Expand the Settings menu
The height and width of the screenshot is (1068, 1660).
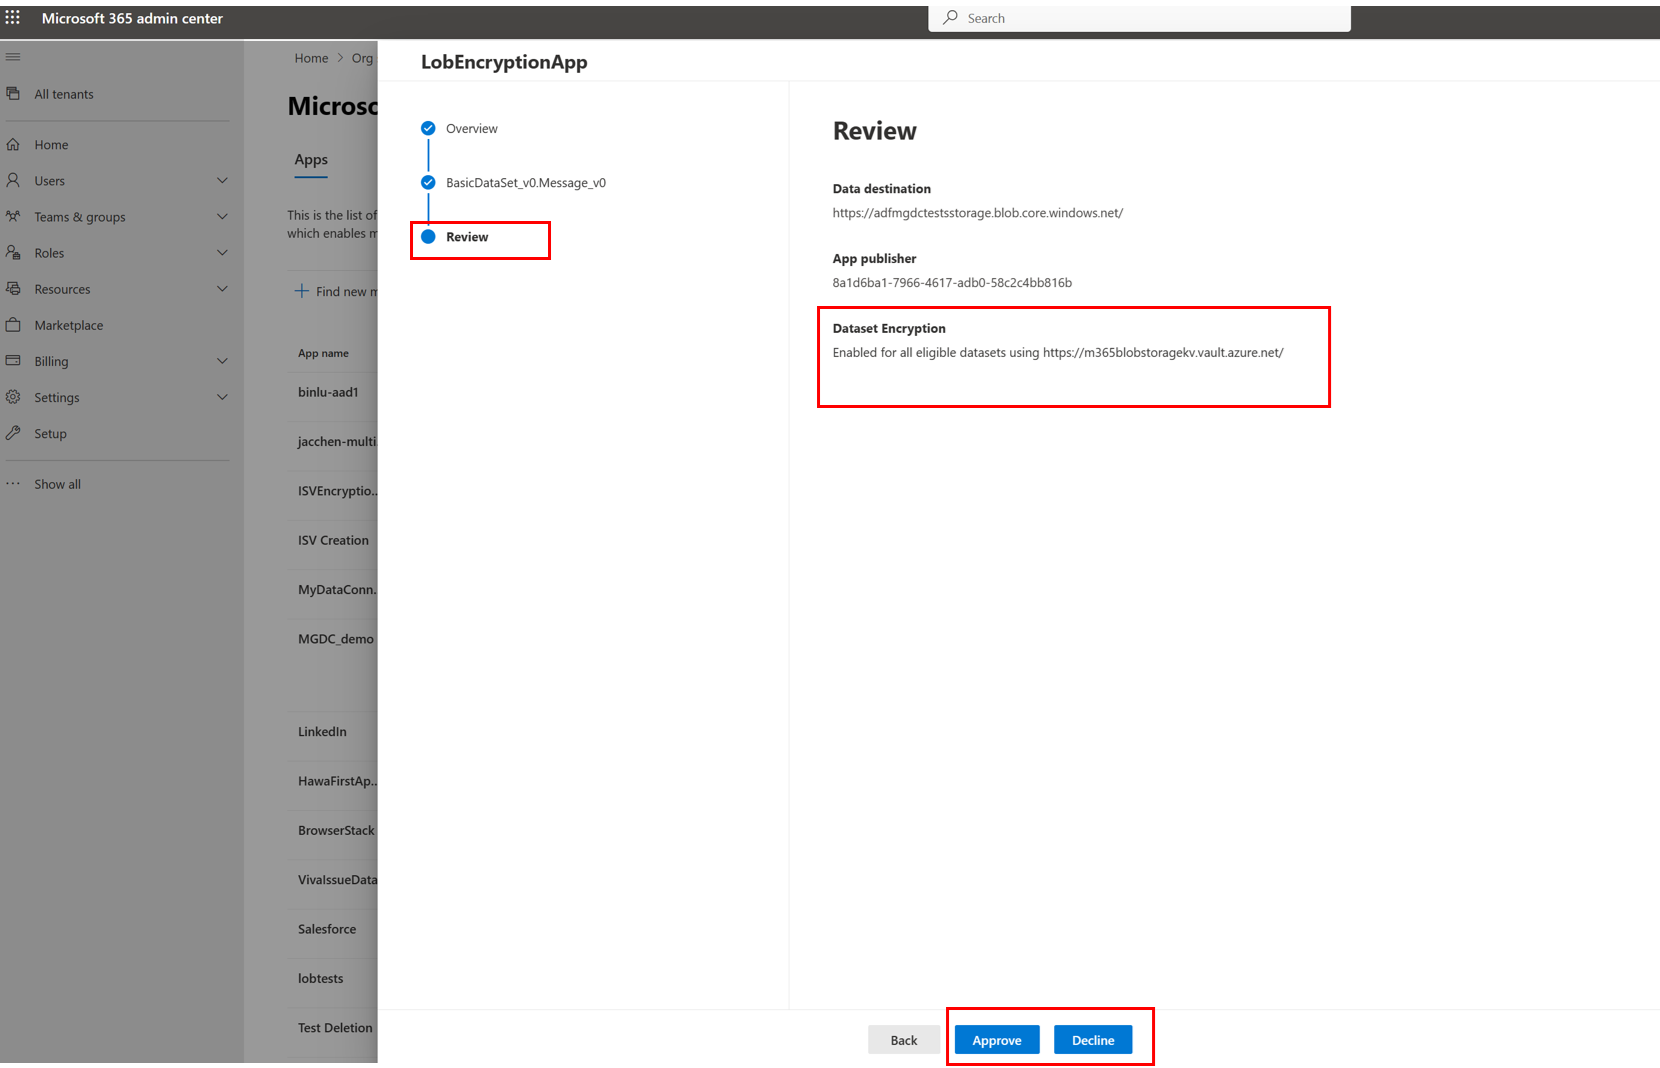pyautogui.click(x=221, y=397)
